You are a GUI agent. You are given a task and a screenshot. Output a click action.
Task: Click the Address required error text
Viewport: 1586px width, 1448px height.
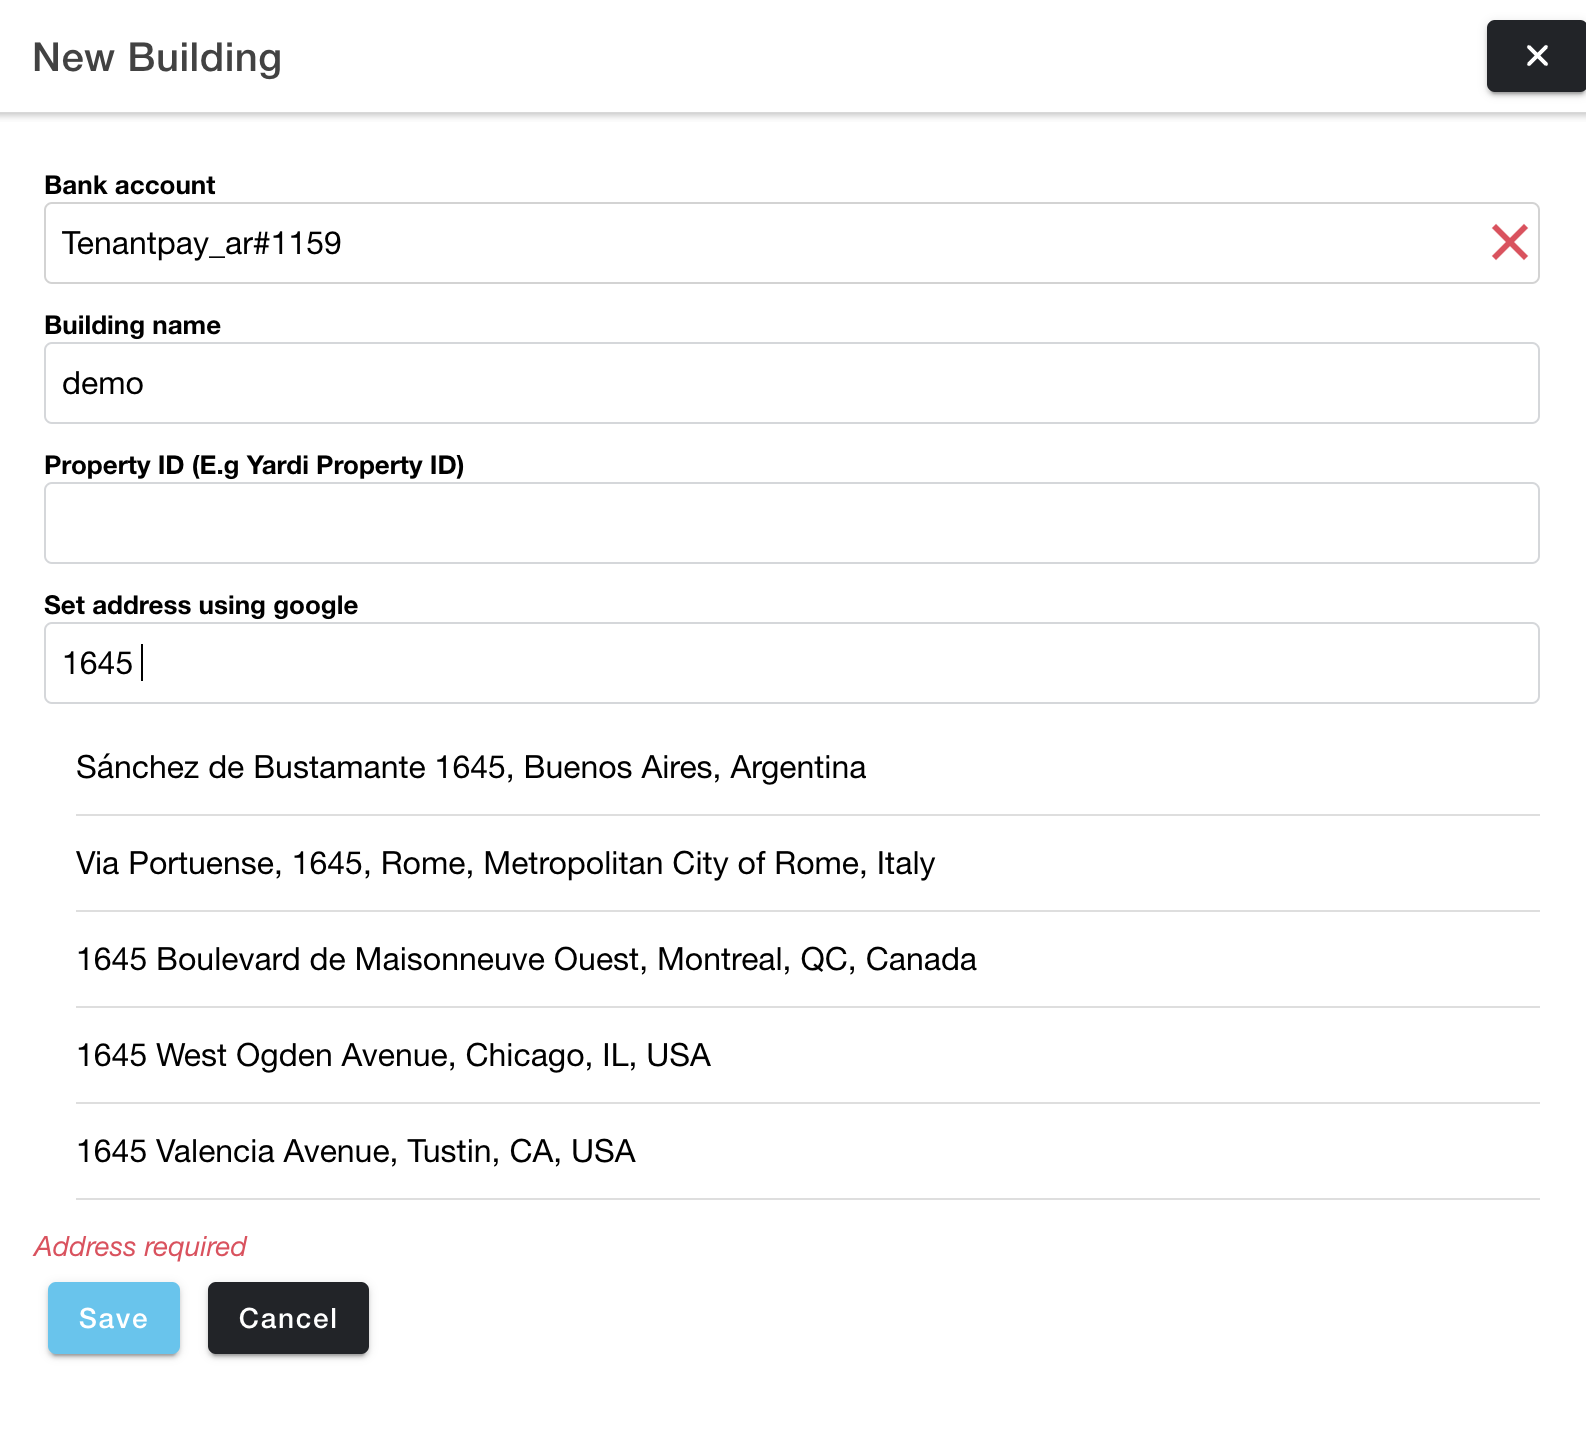(x=140, y=1246)
